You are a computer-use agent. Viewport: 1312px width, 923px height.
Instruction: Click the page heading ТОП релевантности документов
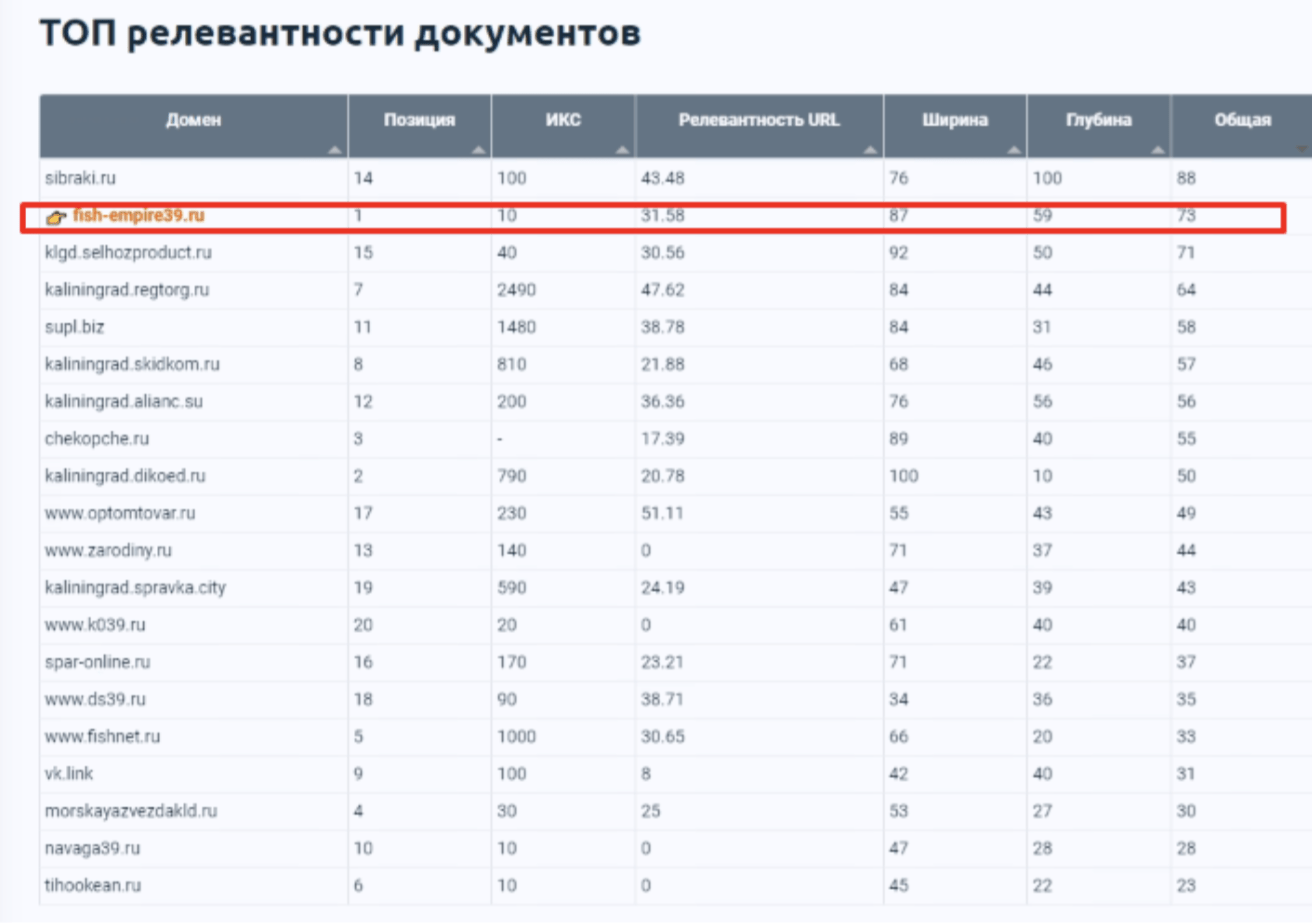tap(340, 33)
